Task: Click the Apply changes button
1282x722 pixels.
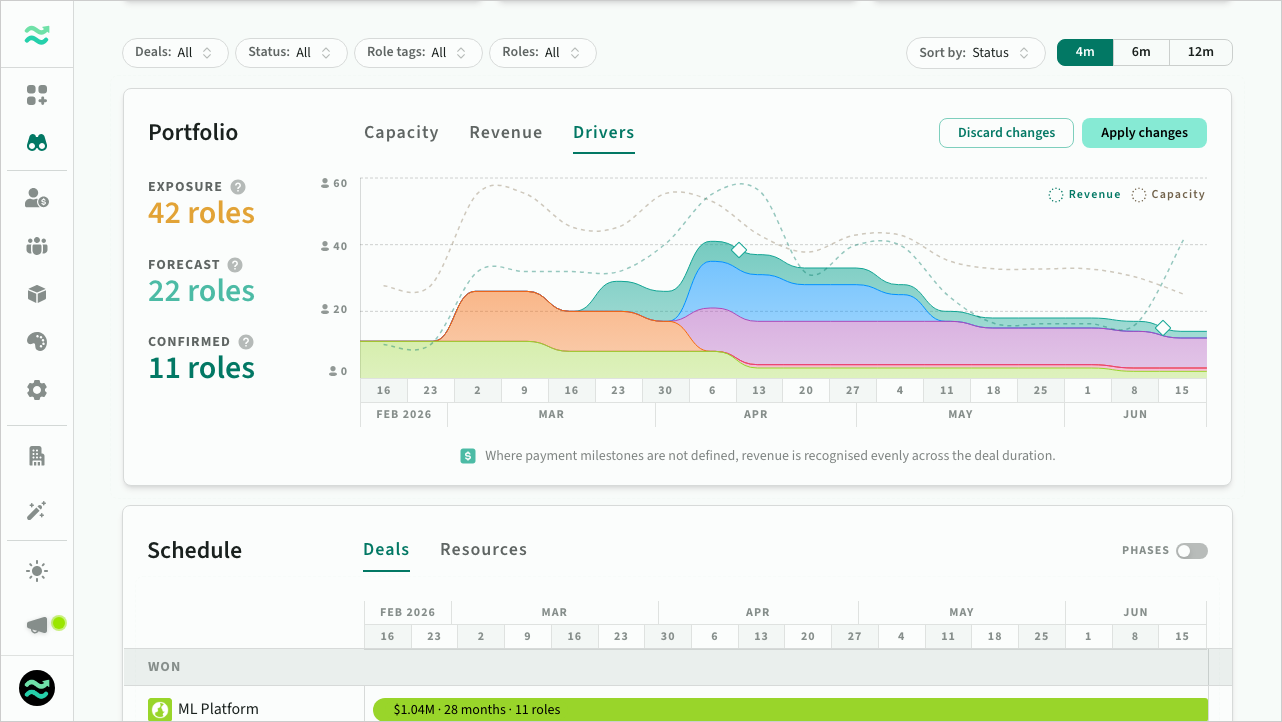Action: tap(1144, 133)
